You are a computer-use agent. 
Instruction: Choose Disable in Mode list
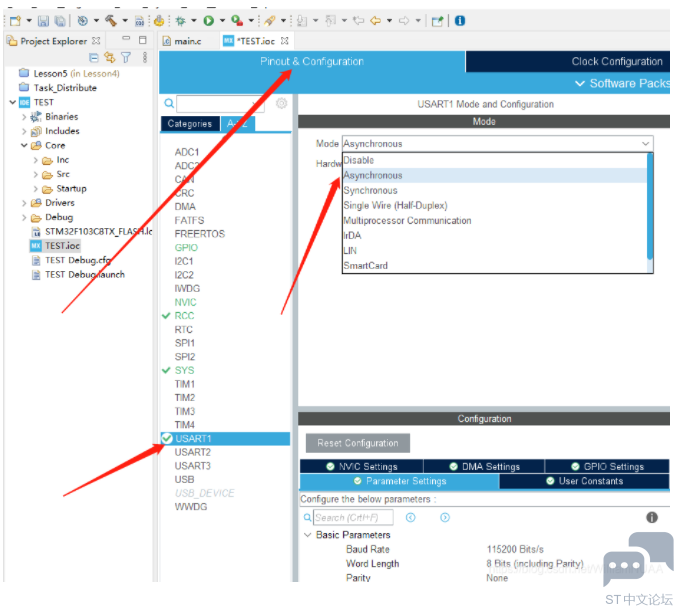[x=495, y=160]
